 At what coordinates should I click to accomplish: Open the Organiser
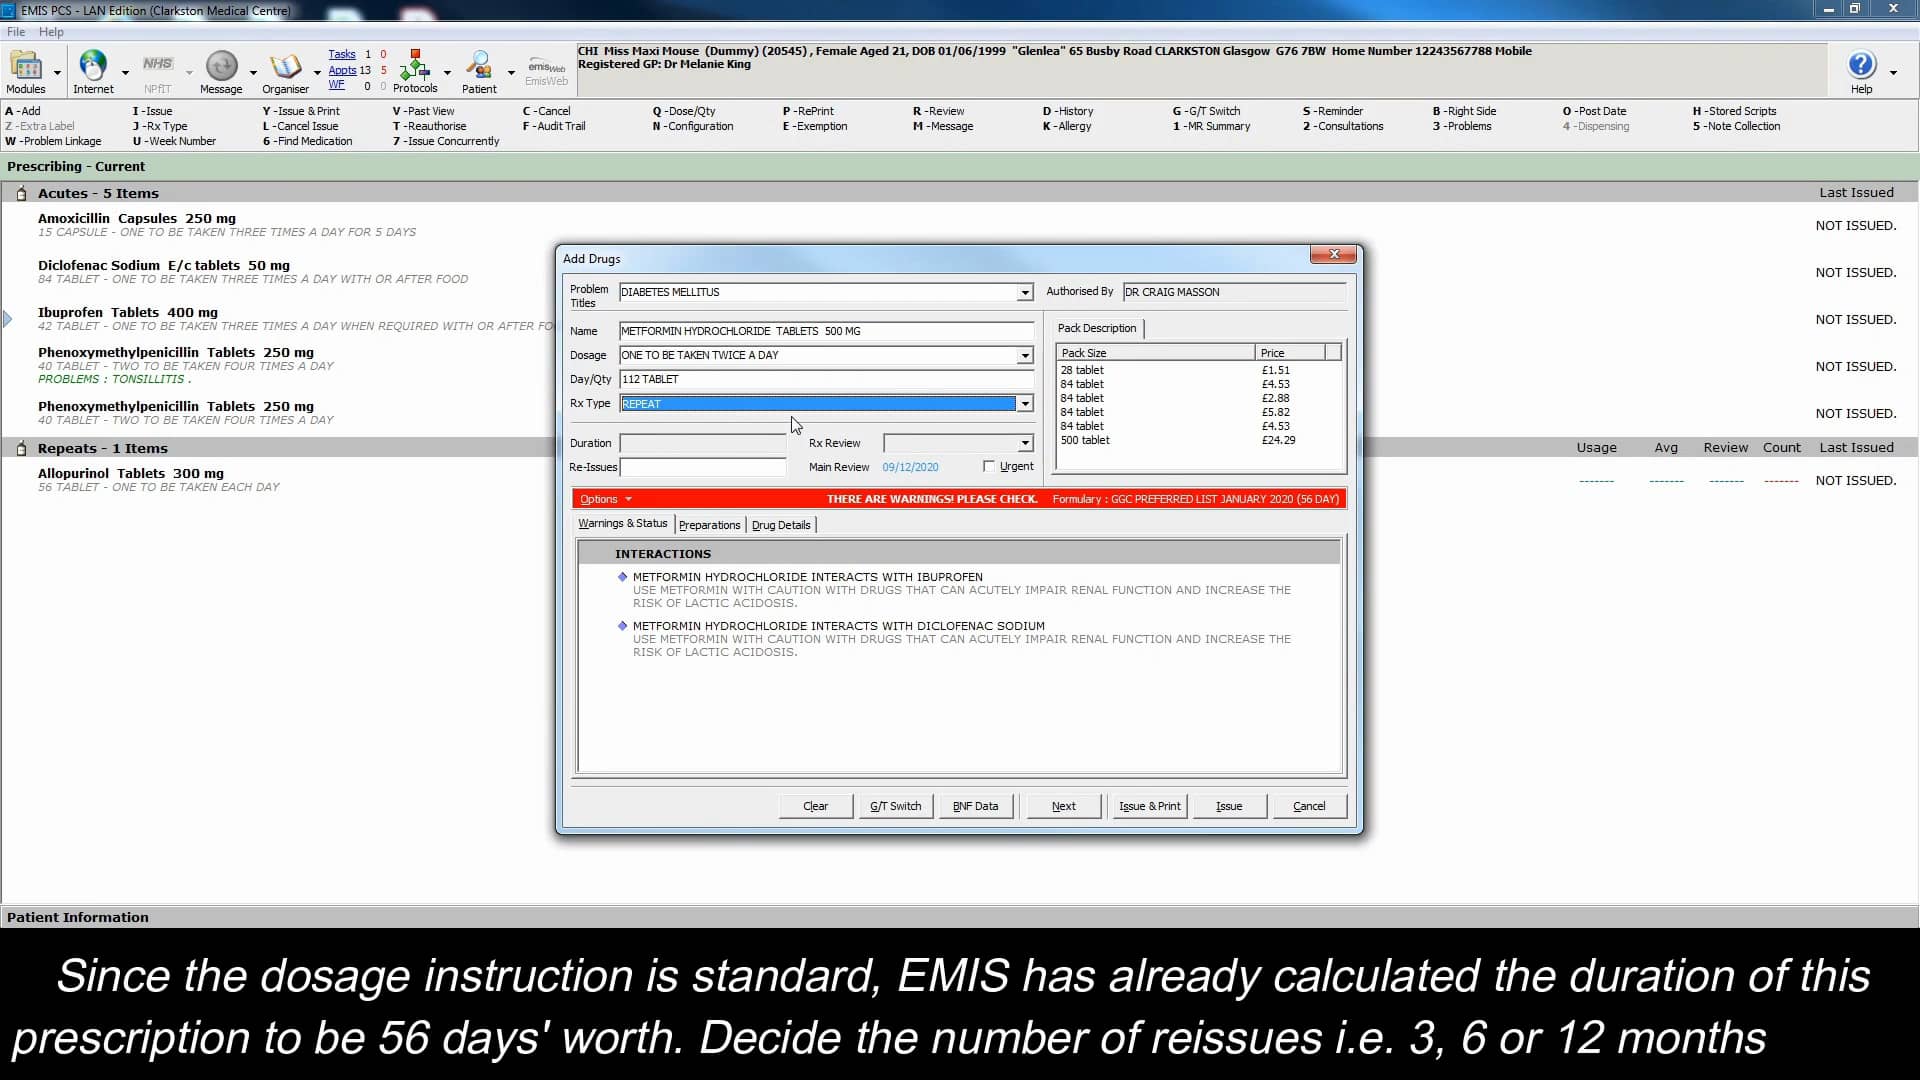(x=286, y=67)
